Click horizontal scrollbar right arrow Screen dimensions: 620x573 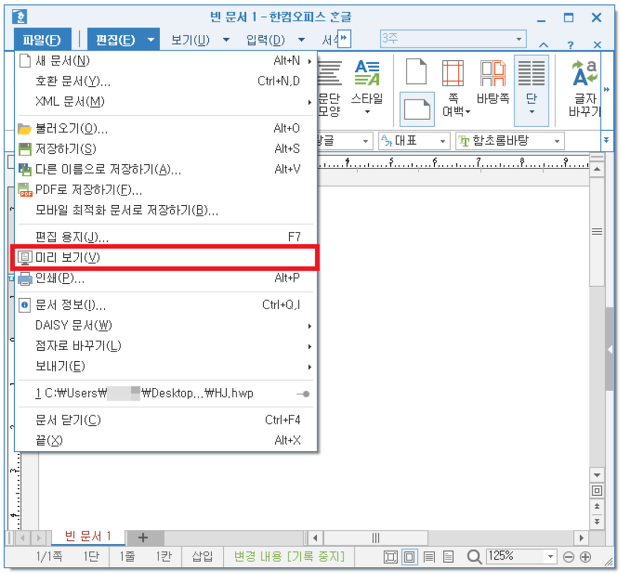[581, 537]
